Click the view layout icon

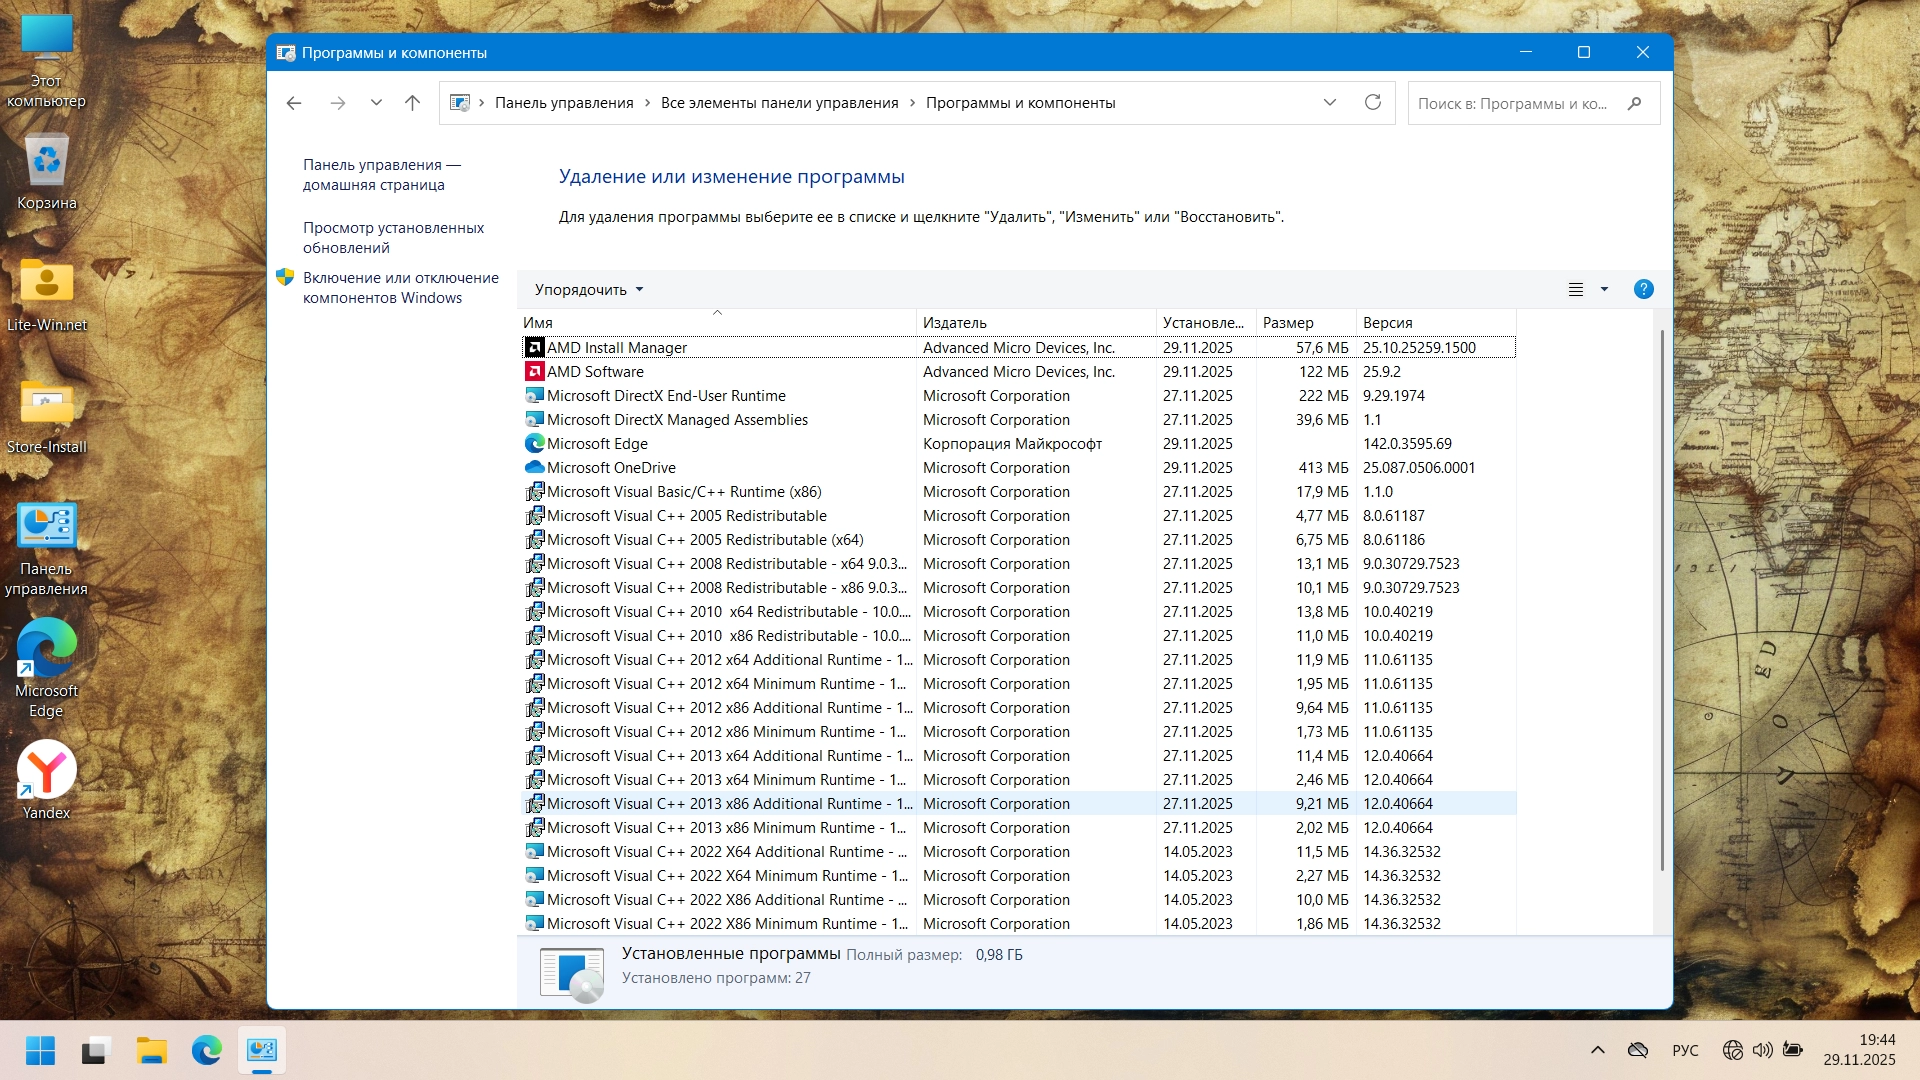1576,289
